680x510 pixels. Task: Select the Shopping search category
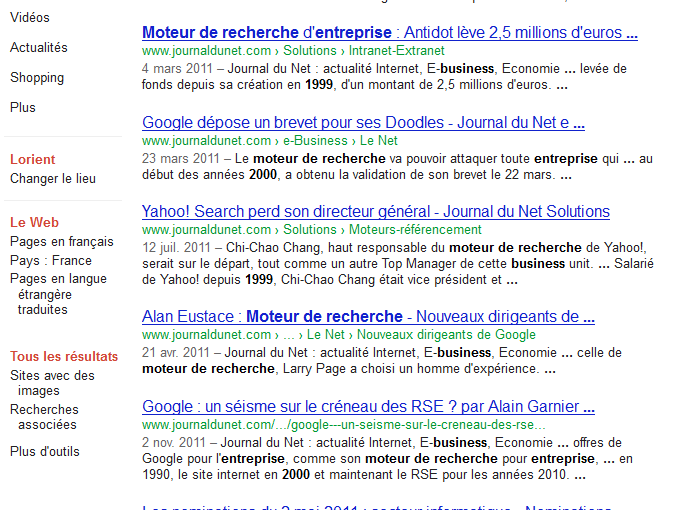coord(37,78)
